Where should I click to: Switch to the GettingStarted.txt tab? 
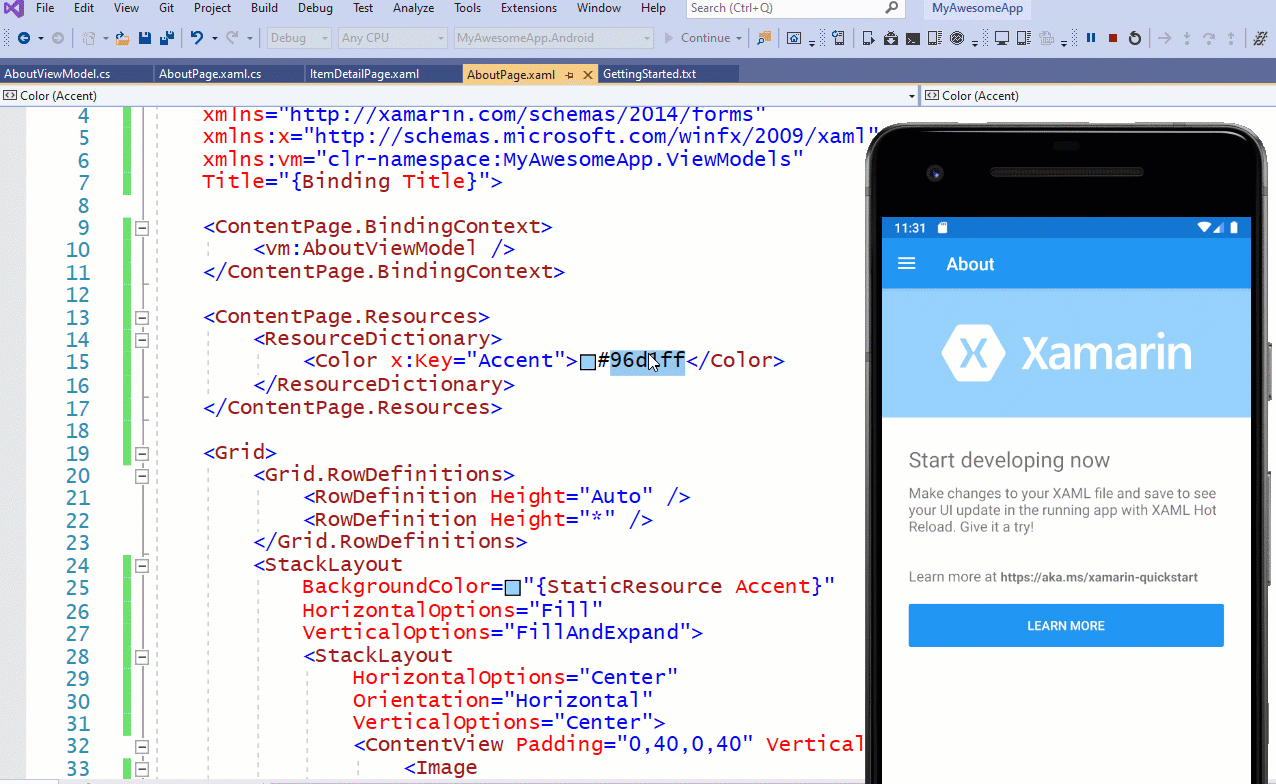click(x=668, y=75)
